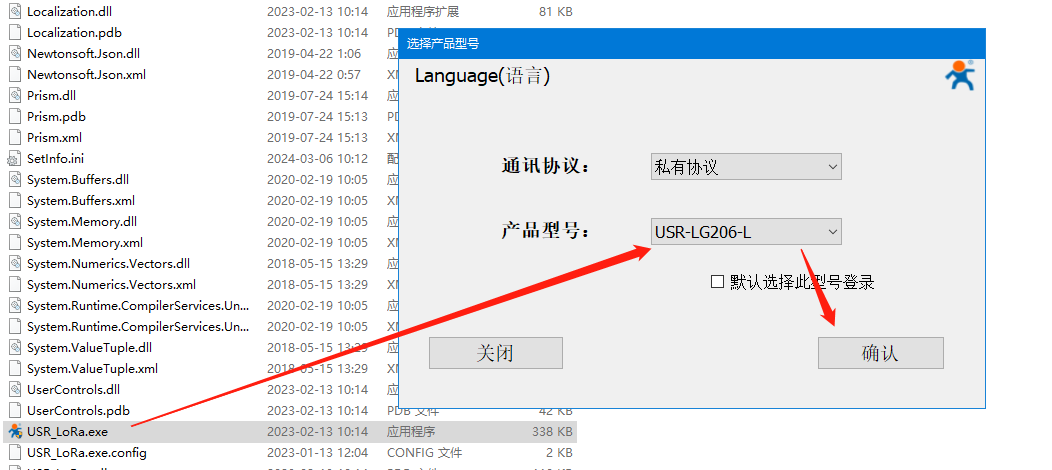Select the file named UserControls.pdb
Image resolution: width=1052 pixels, height=470 pixels.
coord(78,410)
